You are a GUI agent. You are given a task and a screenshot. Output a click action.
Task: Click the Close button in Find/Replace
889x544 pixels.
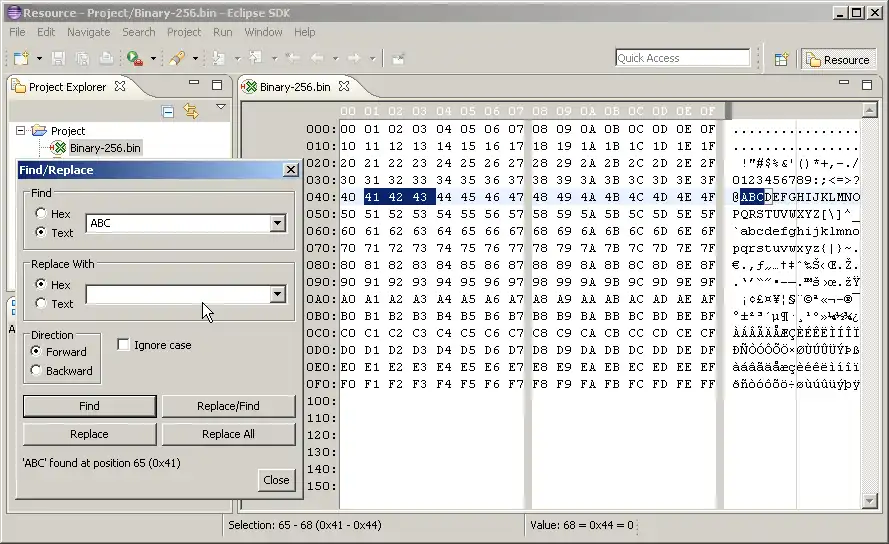tap(276, 480)
